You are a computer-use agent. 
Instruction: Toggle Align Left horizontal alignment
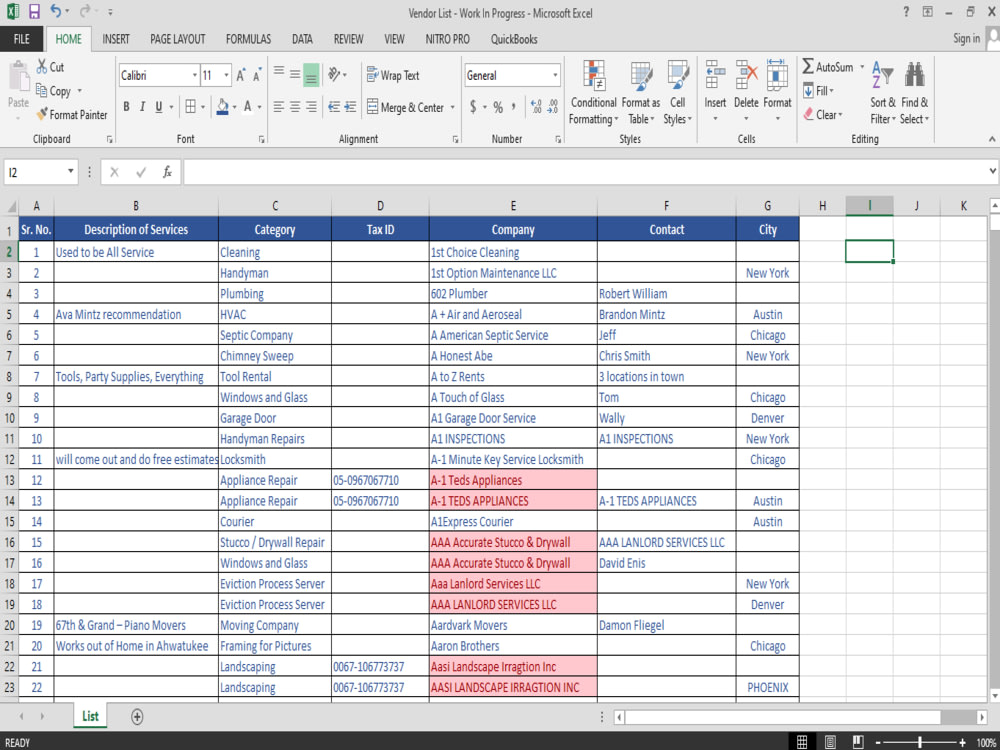(x=279, y=107)
